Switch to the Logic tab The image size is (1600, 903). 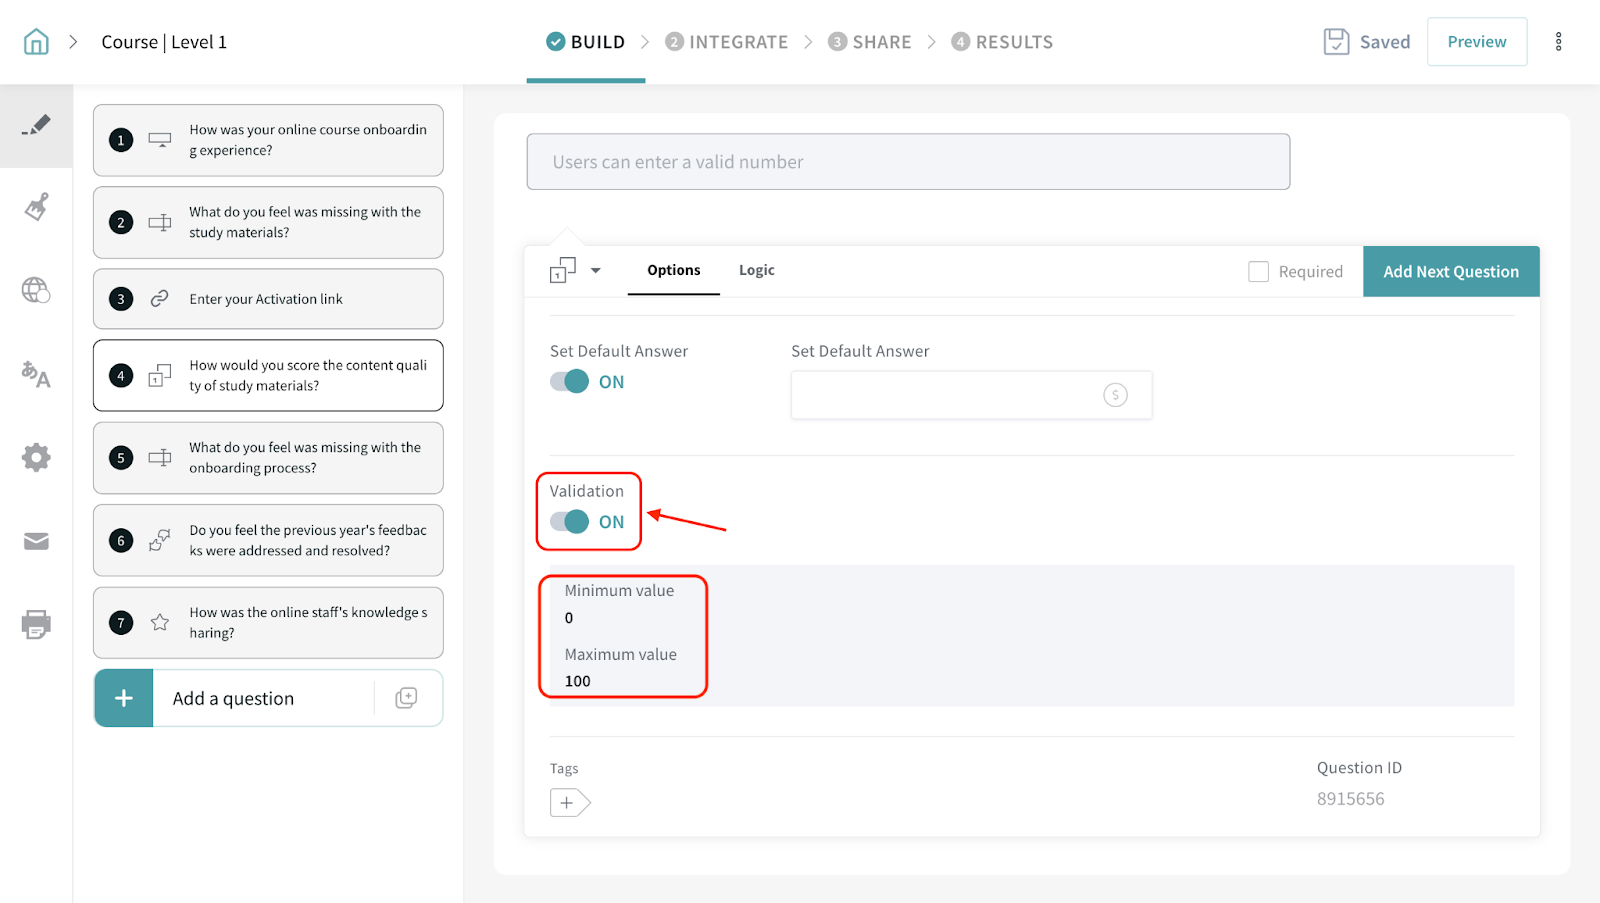click(x=756, y=271)
